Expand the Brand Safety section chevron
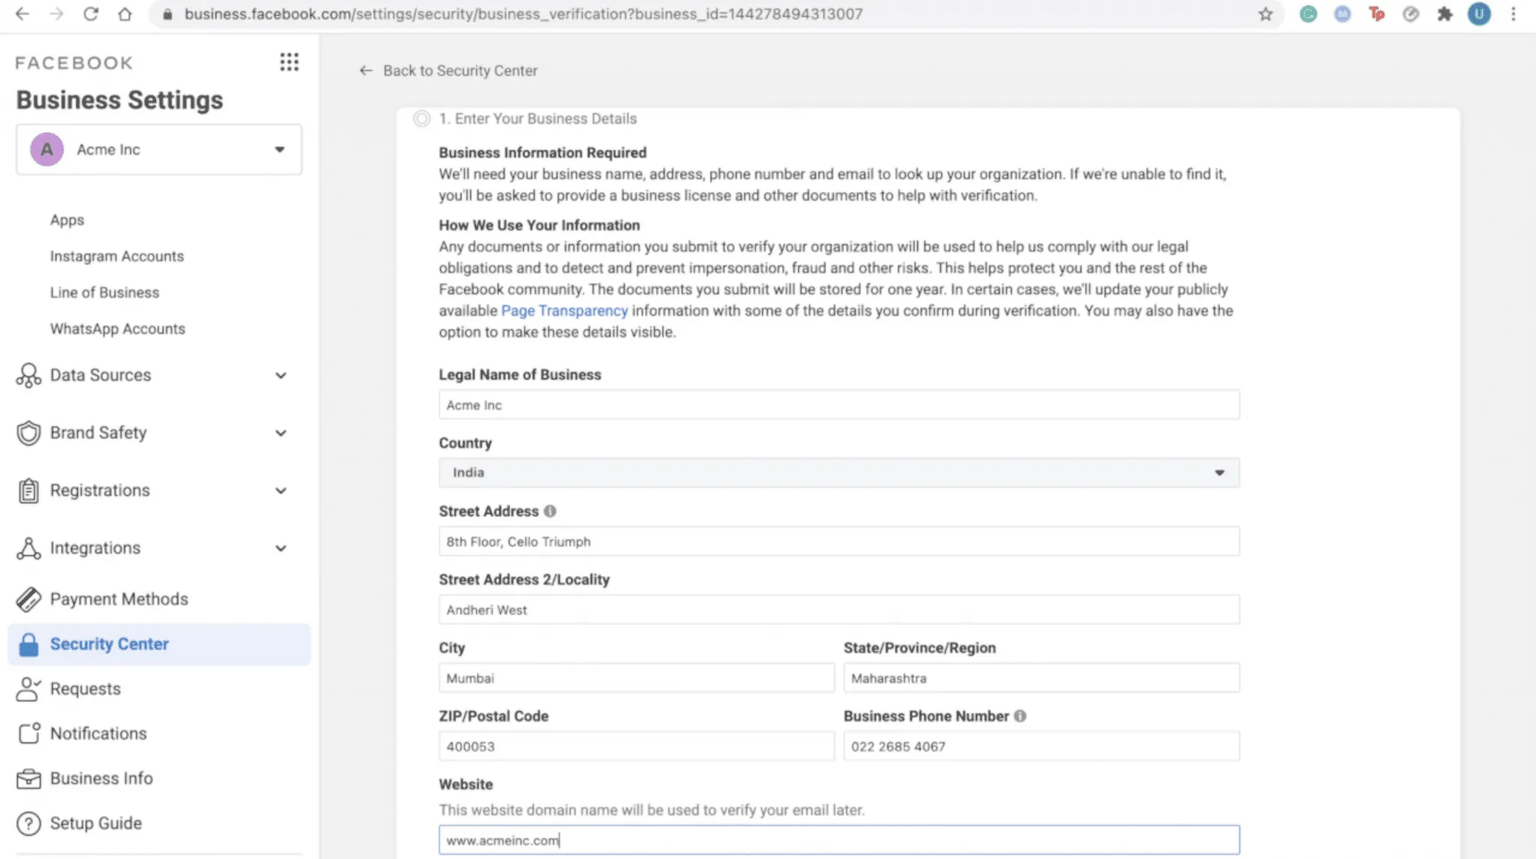This screenshot has height=859, width=1536. click(281, 433)
